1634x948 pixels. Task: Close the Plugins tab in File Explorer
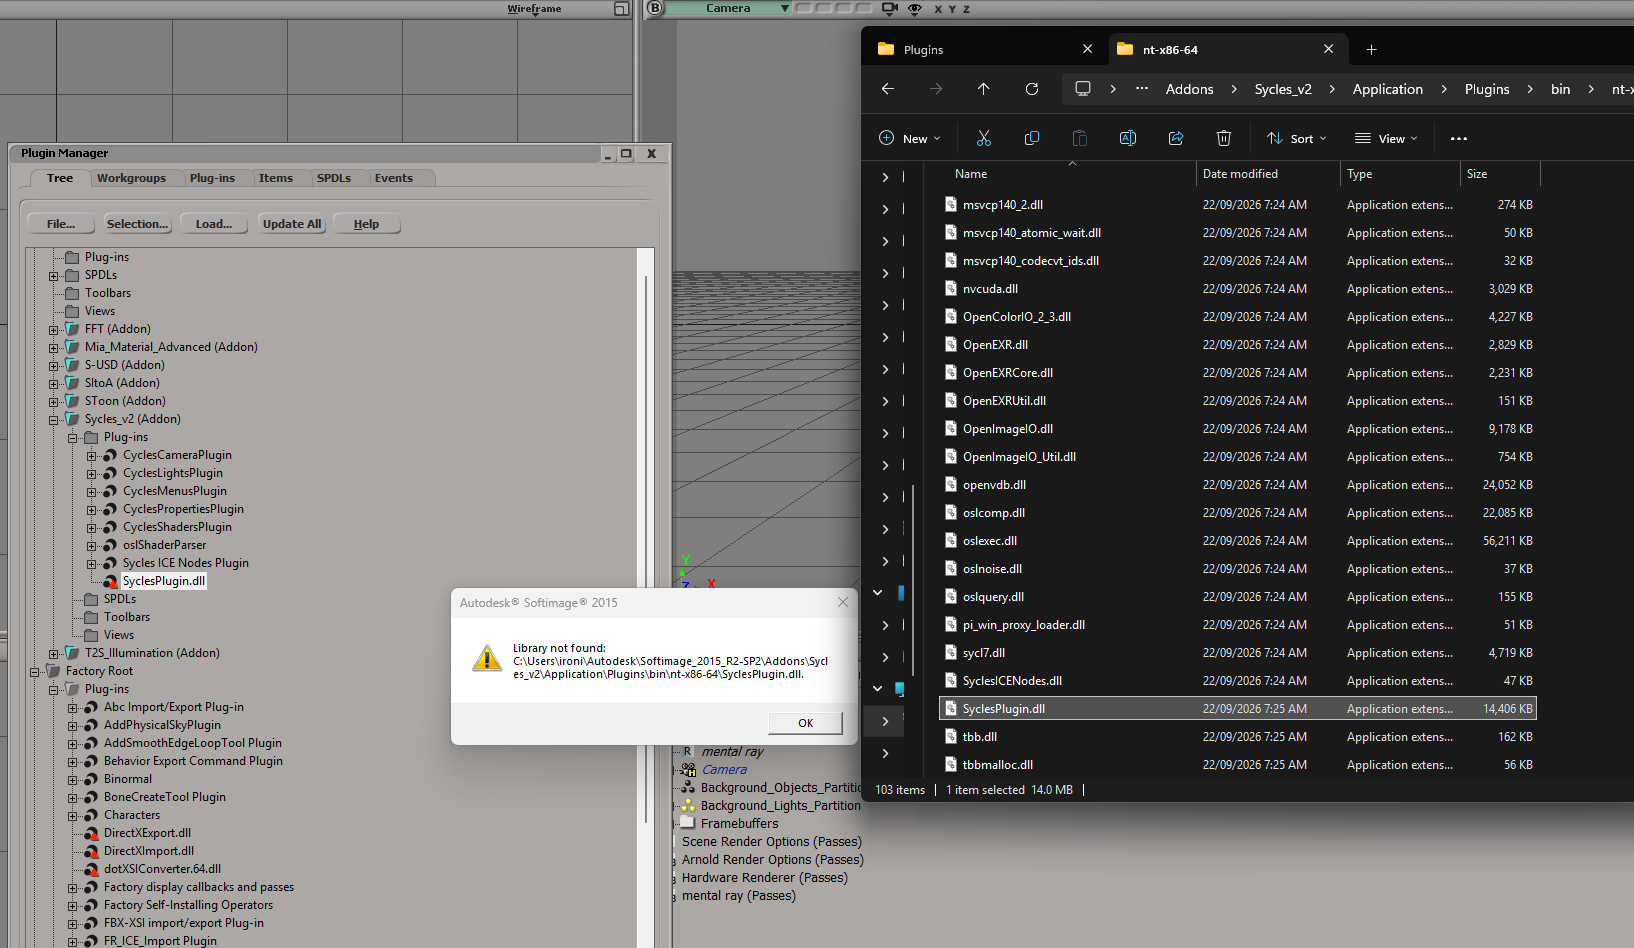[1088, 49]
